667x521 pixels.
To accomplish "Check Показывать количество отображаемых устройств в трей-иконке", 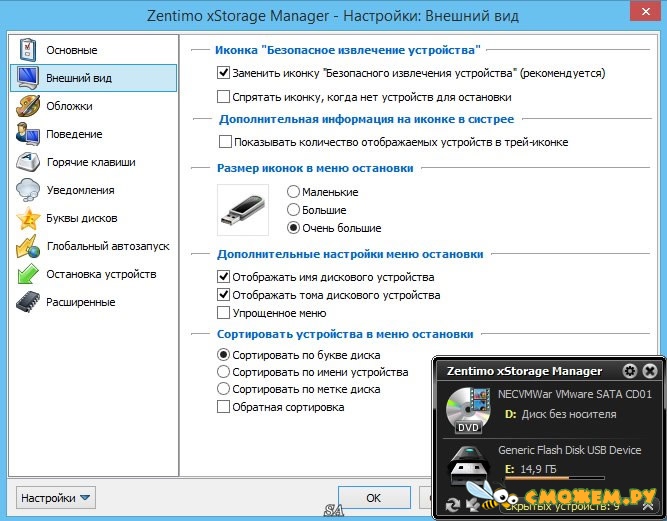I will (225, 142).
